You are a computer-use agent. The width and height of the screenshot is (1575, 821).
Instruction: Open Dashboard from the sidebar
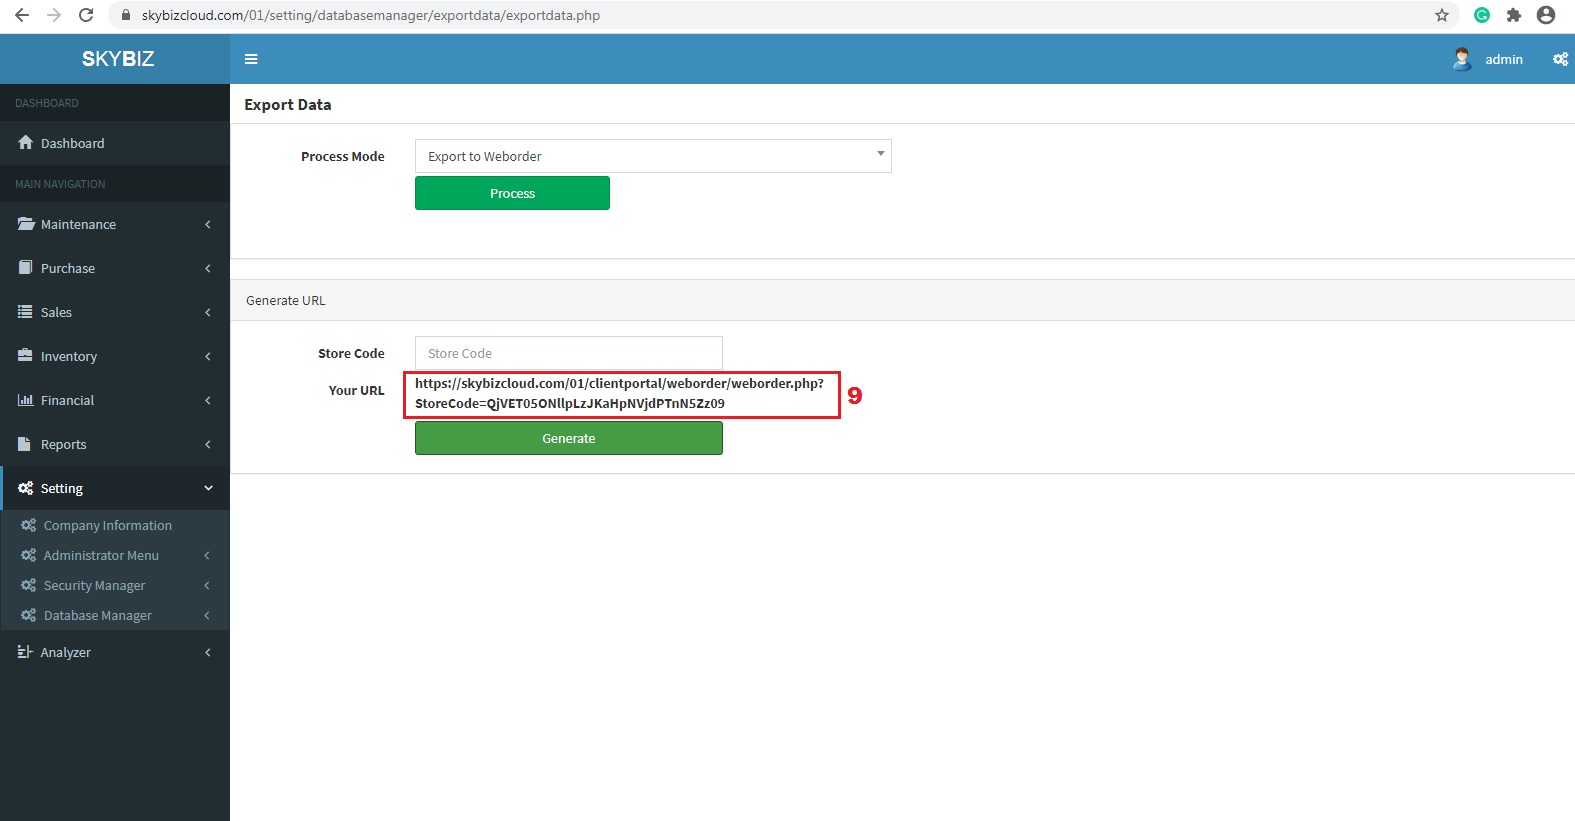(x=72, y=143)
